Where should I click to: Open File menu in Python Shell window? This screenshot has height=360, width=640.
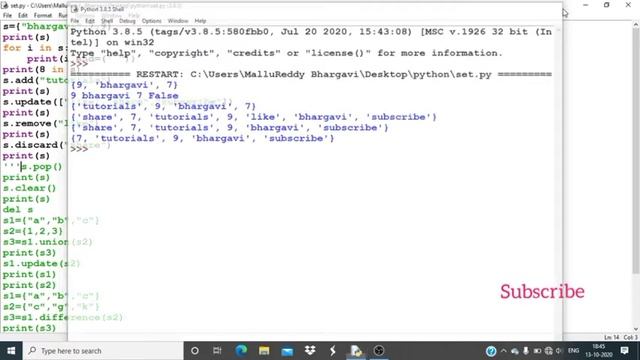point(75,21)
